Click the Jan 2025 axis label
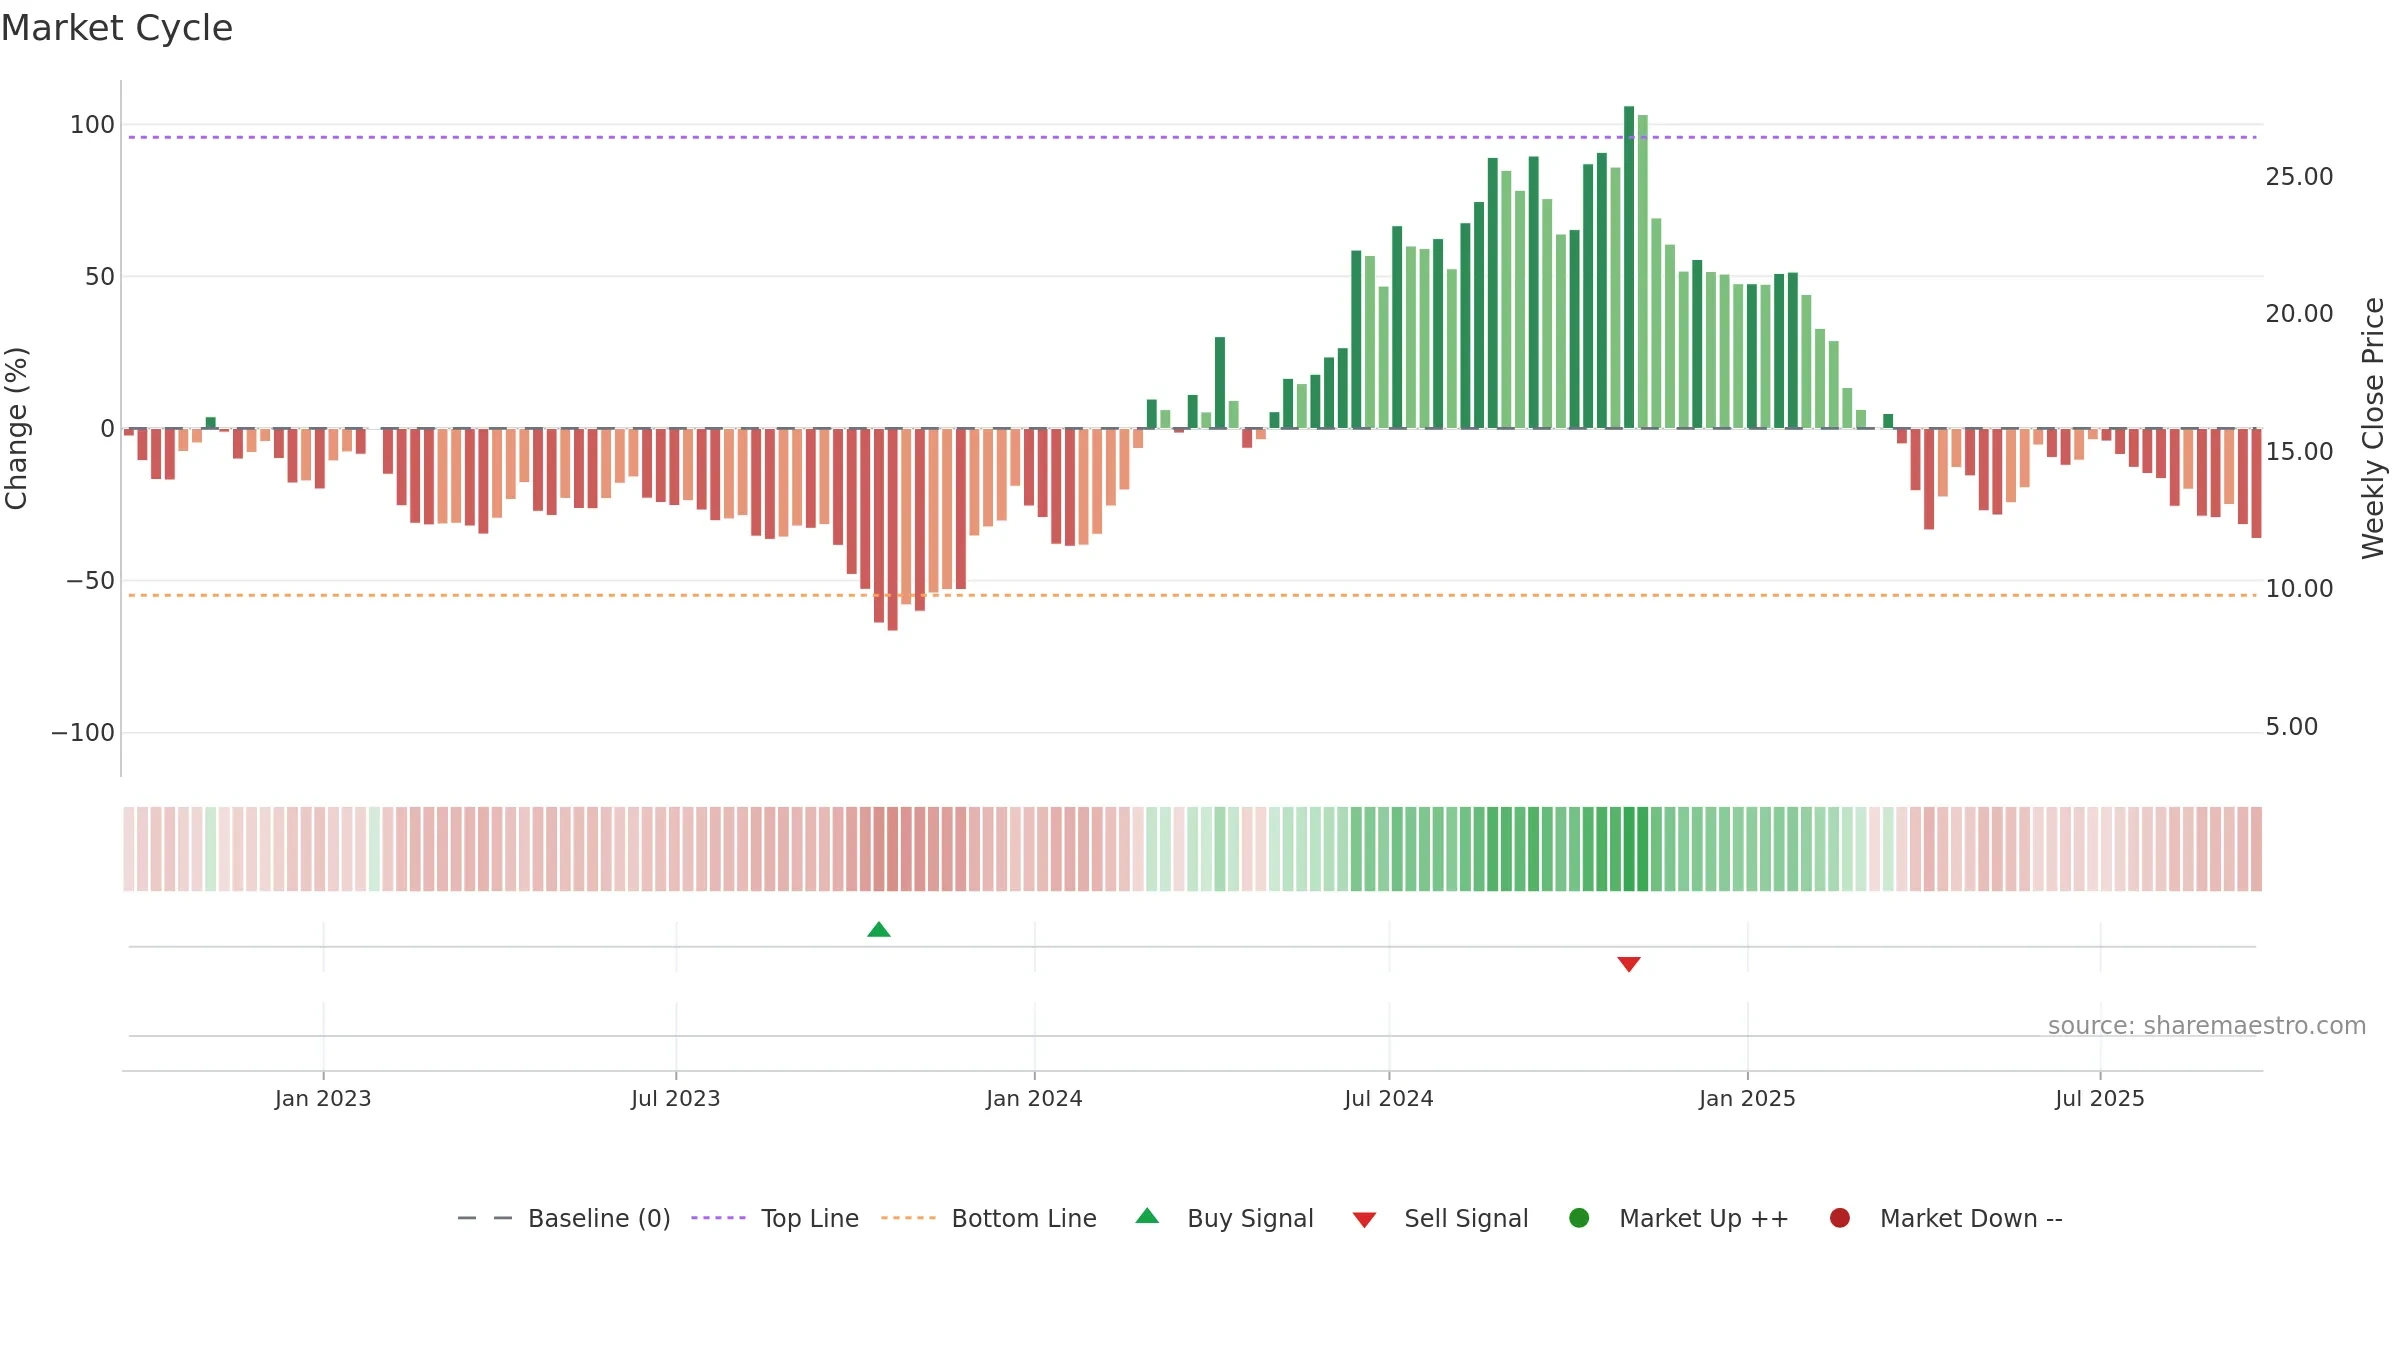This screenshot has width=2400, height=1350. click(x=1747, y=1099)
